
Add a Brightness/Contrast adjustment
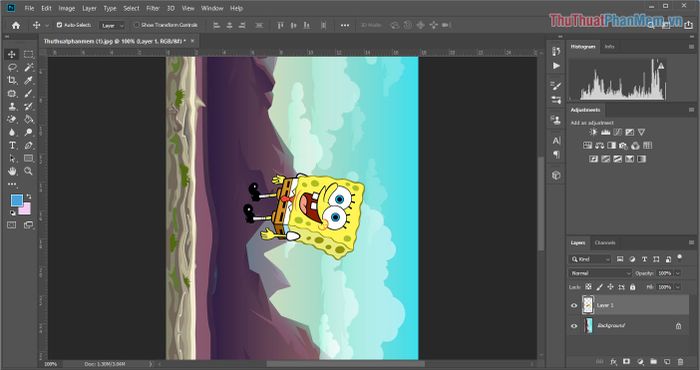(x=593, y=132)
